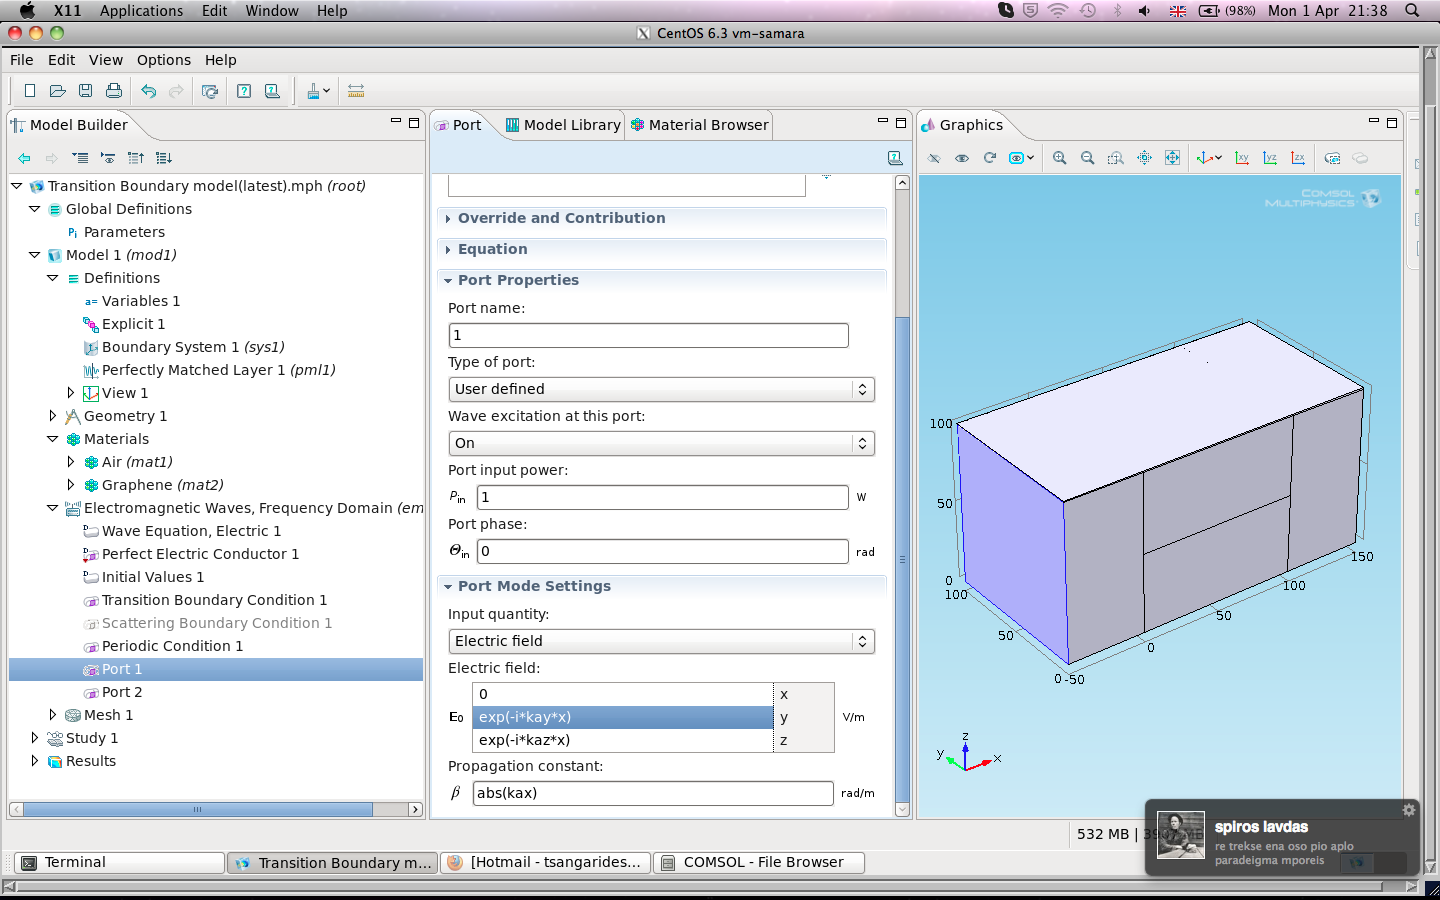
Task: Switch Graphics to the XY view
Action: (1242, 158)
